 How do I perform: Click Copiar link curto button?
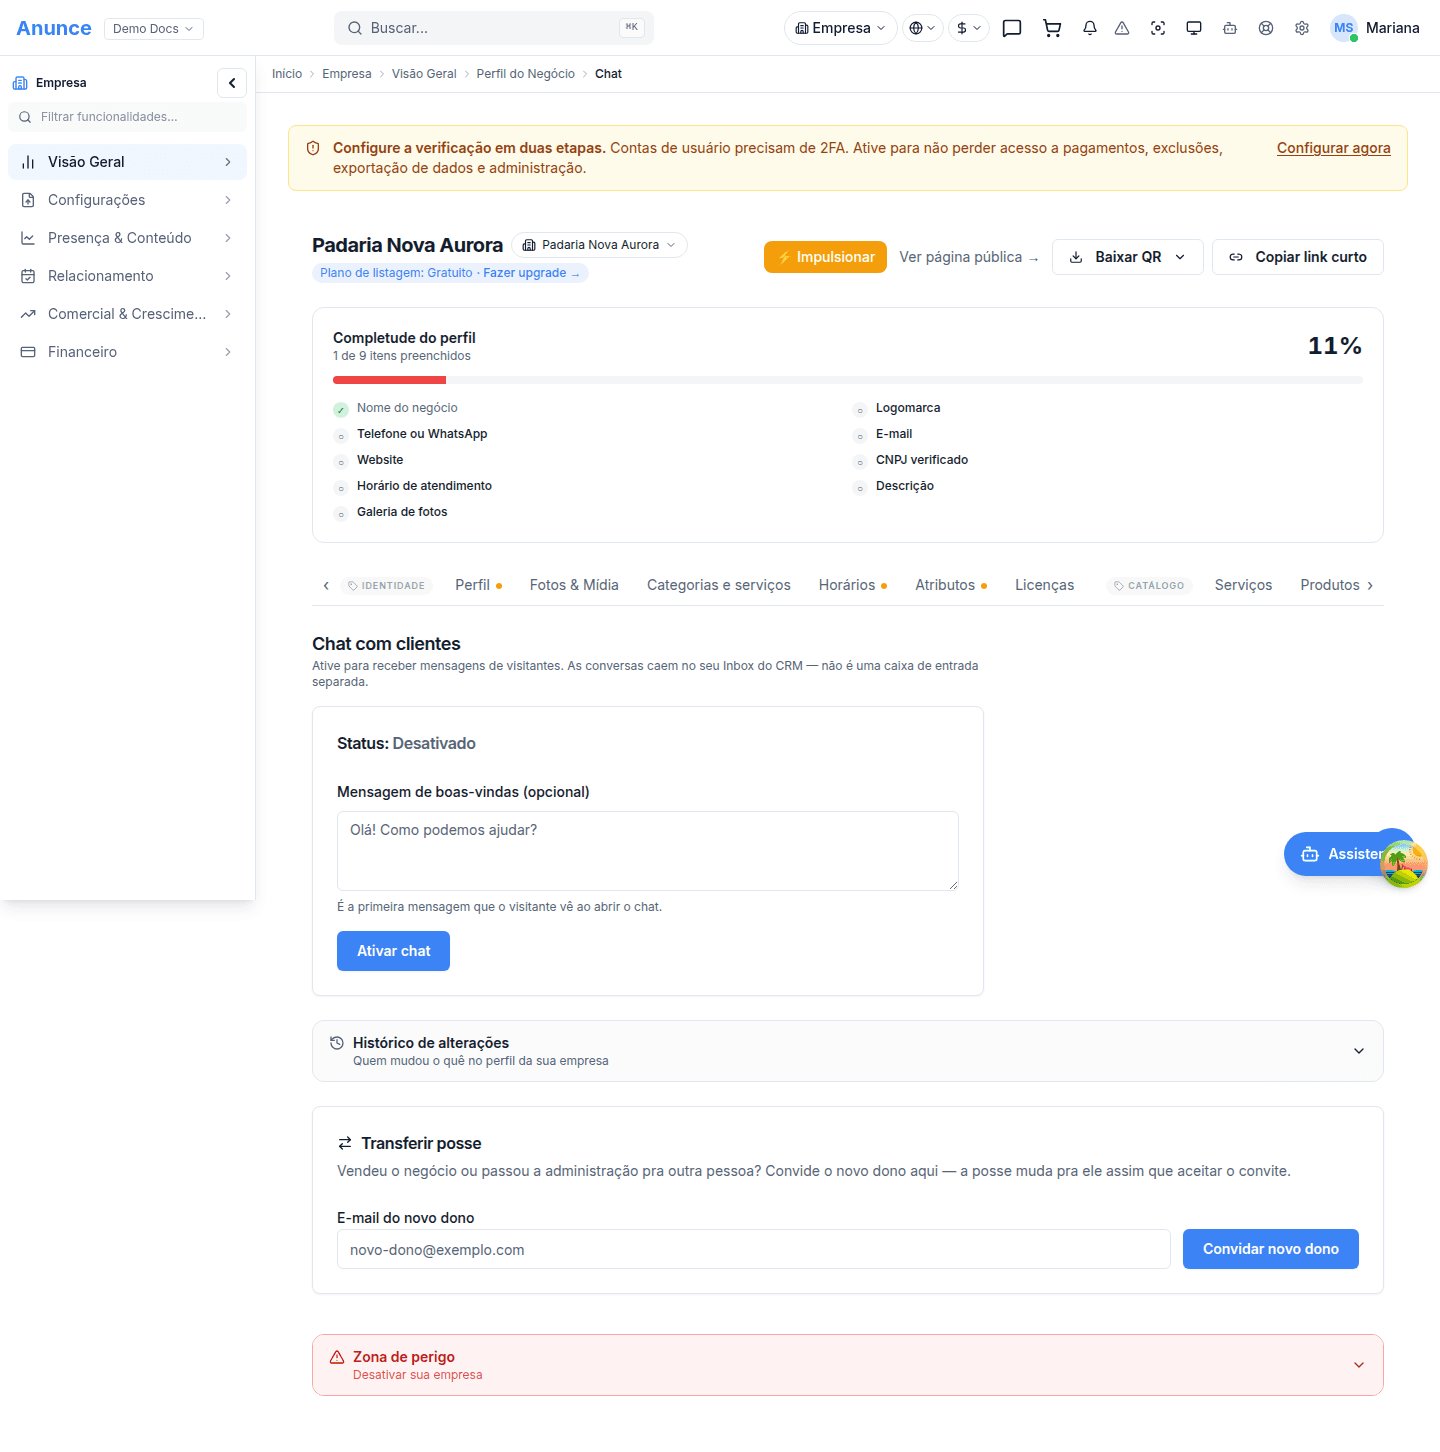click(x=1297, y=257)
